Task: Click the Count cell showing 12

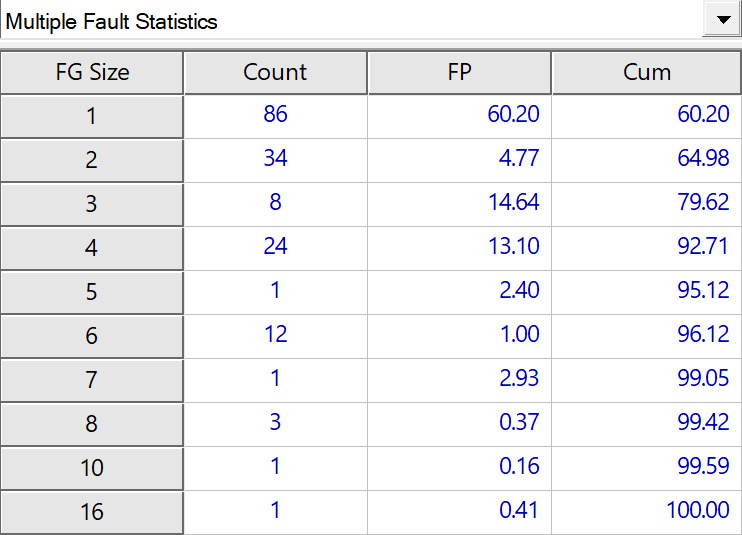Action: coord(275,335)
